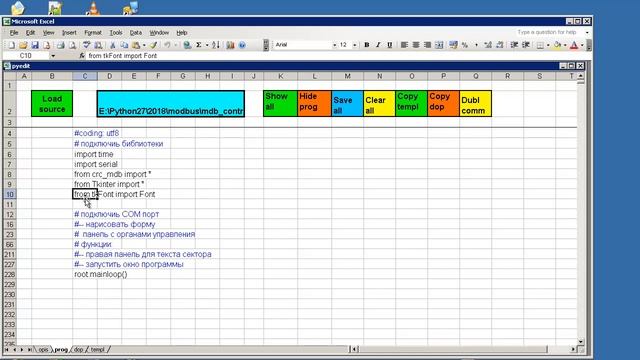
Task: Click the Cut scissors icon
Action: click(x=113, y=45)
